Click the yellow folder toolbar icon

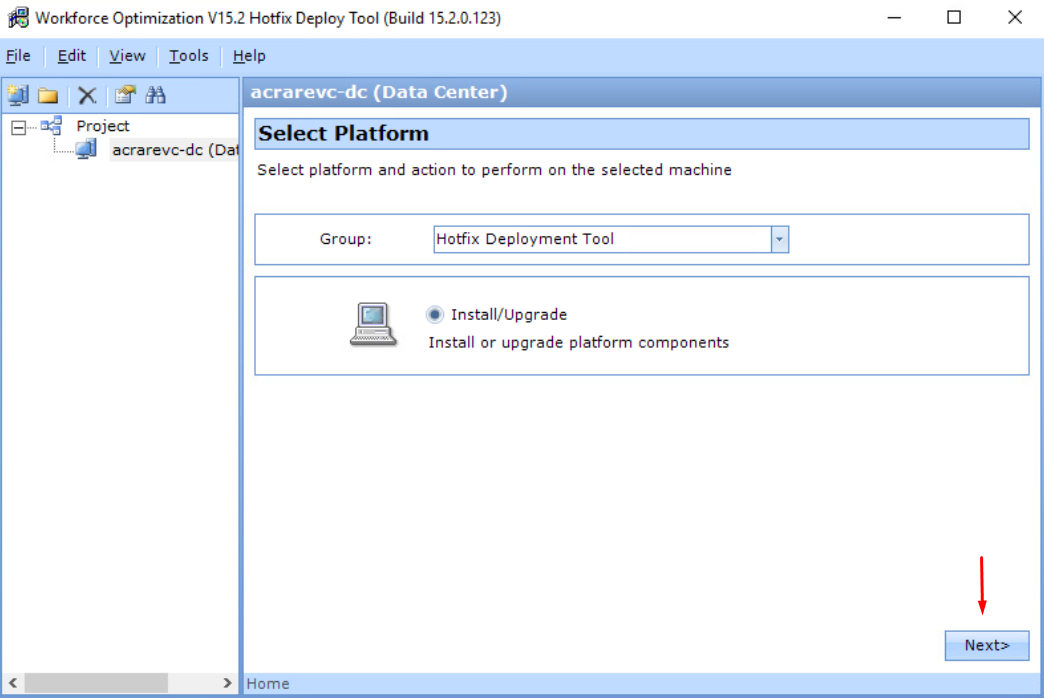47,95
